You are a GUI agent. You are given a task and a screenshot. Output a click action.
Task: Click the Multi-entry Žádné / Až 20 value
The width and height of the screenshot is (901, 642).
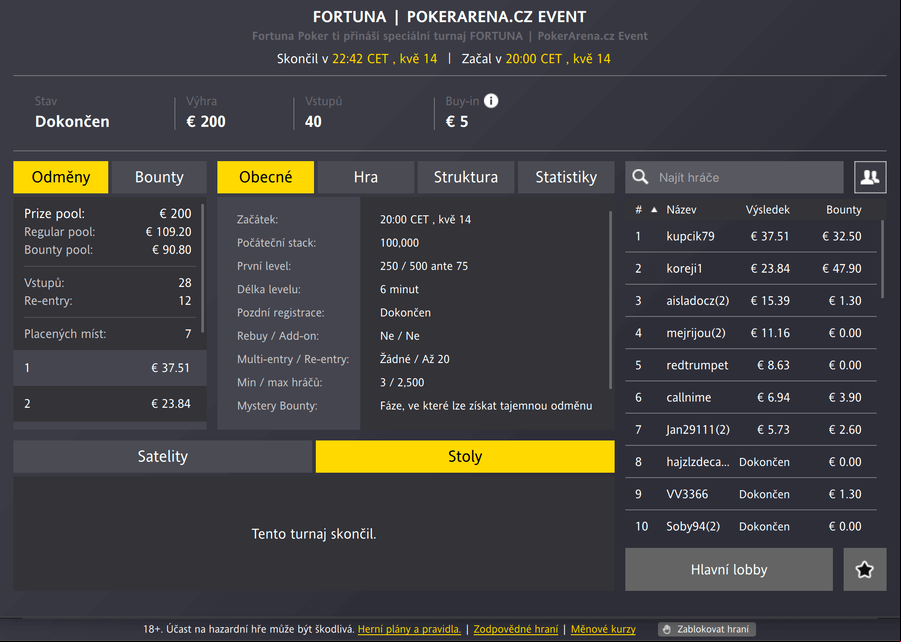tap(415, 359)
